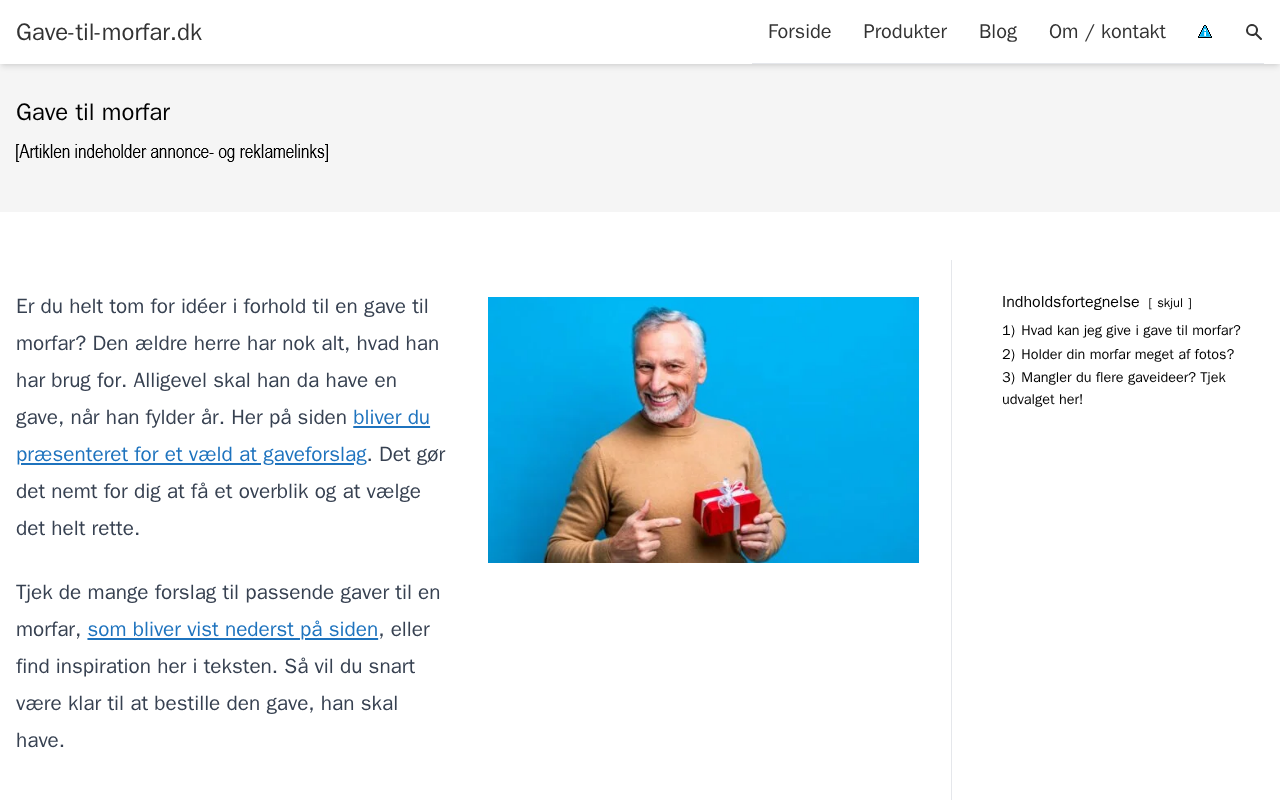
Task: Click the Gave-til-morfar.dk site title
Action: [109, 32]
